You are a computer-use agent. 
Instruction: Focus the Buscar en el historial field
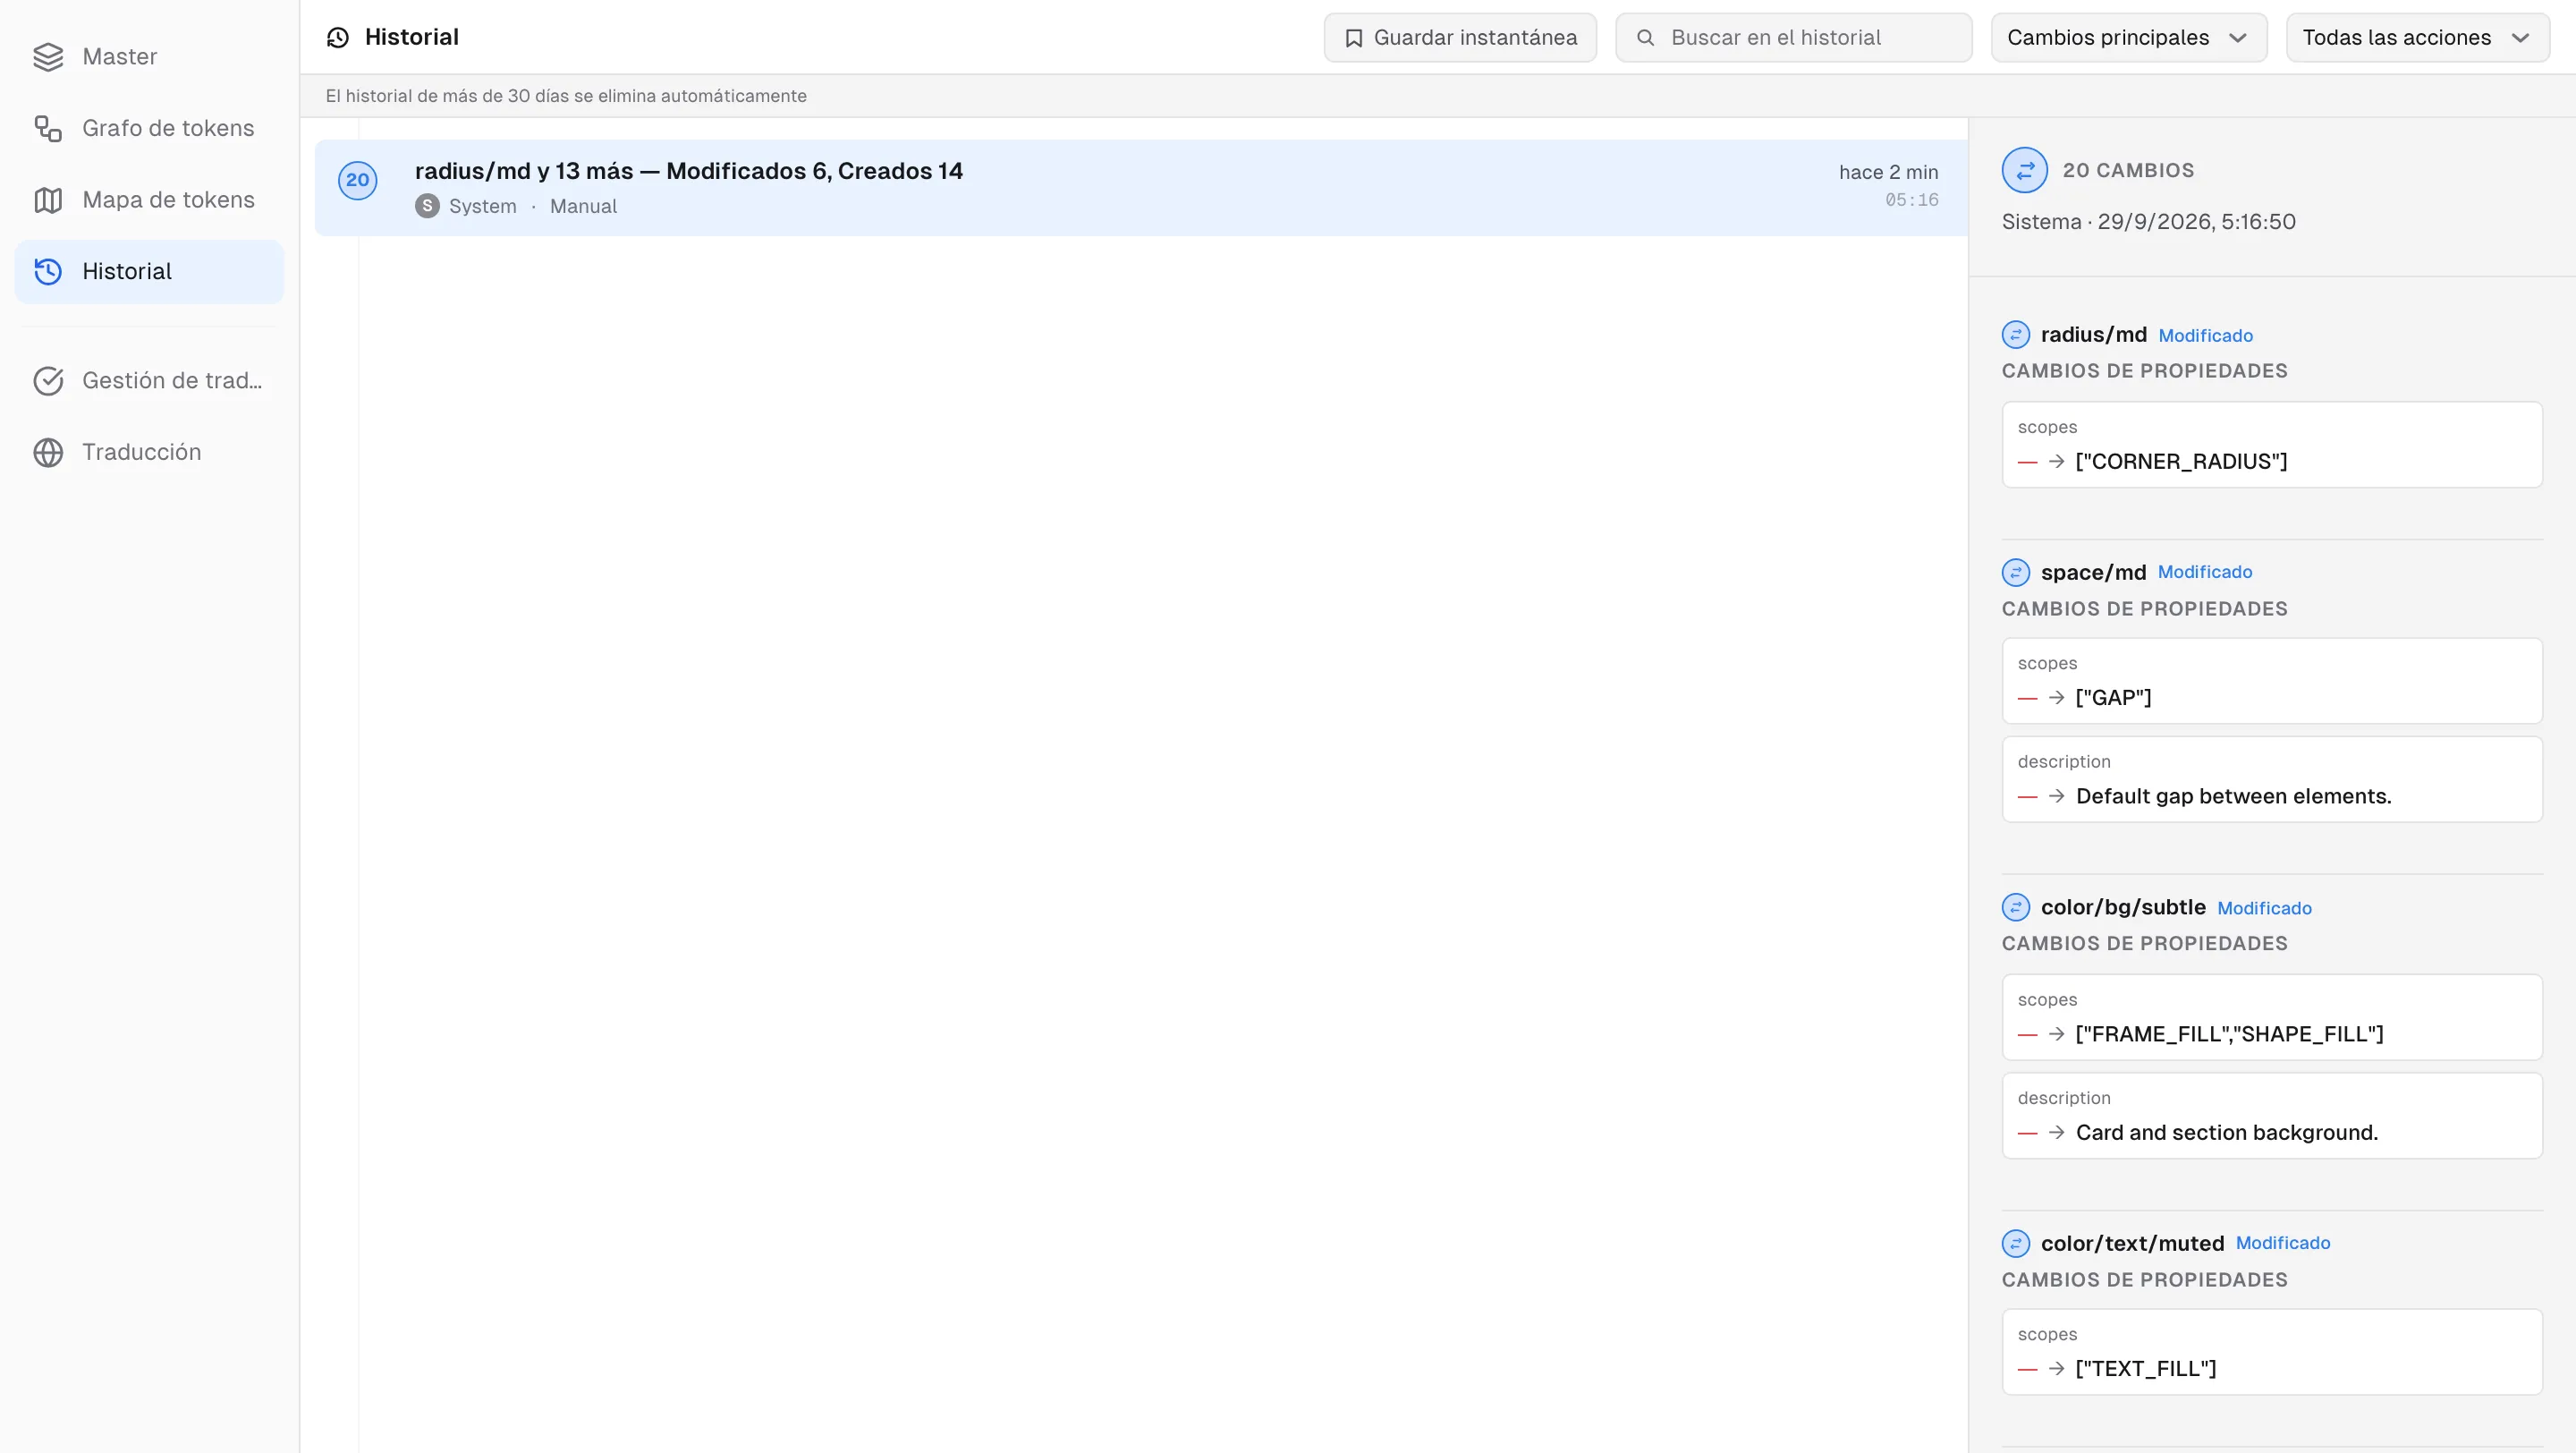pos(1793,38)
